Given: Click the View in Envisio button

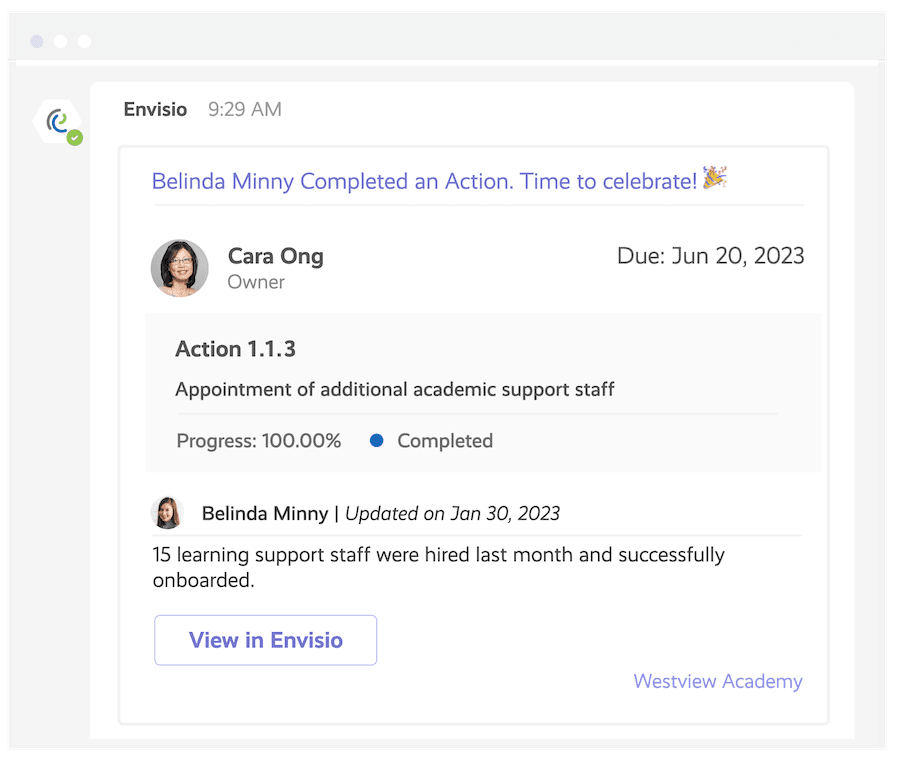Looking at the screenshot, I should click(265, 640).
